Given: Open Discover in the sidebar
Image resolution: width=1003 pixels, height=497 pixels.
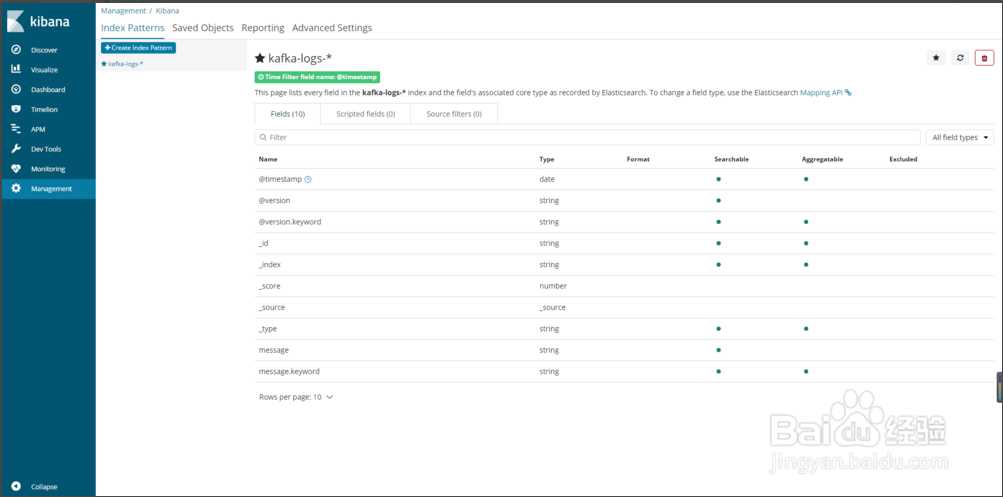Looking at the screenshot, I should point(44,50).
